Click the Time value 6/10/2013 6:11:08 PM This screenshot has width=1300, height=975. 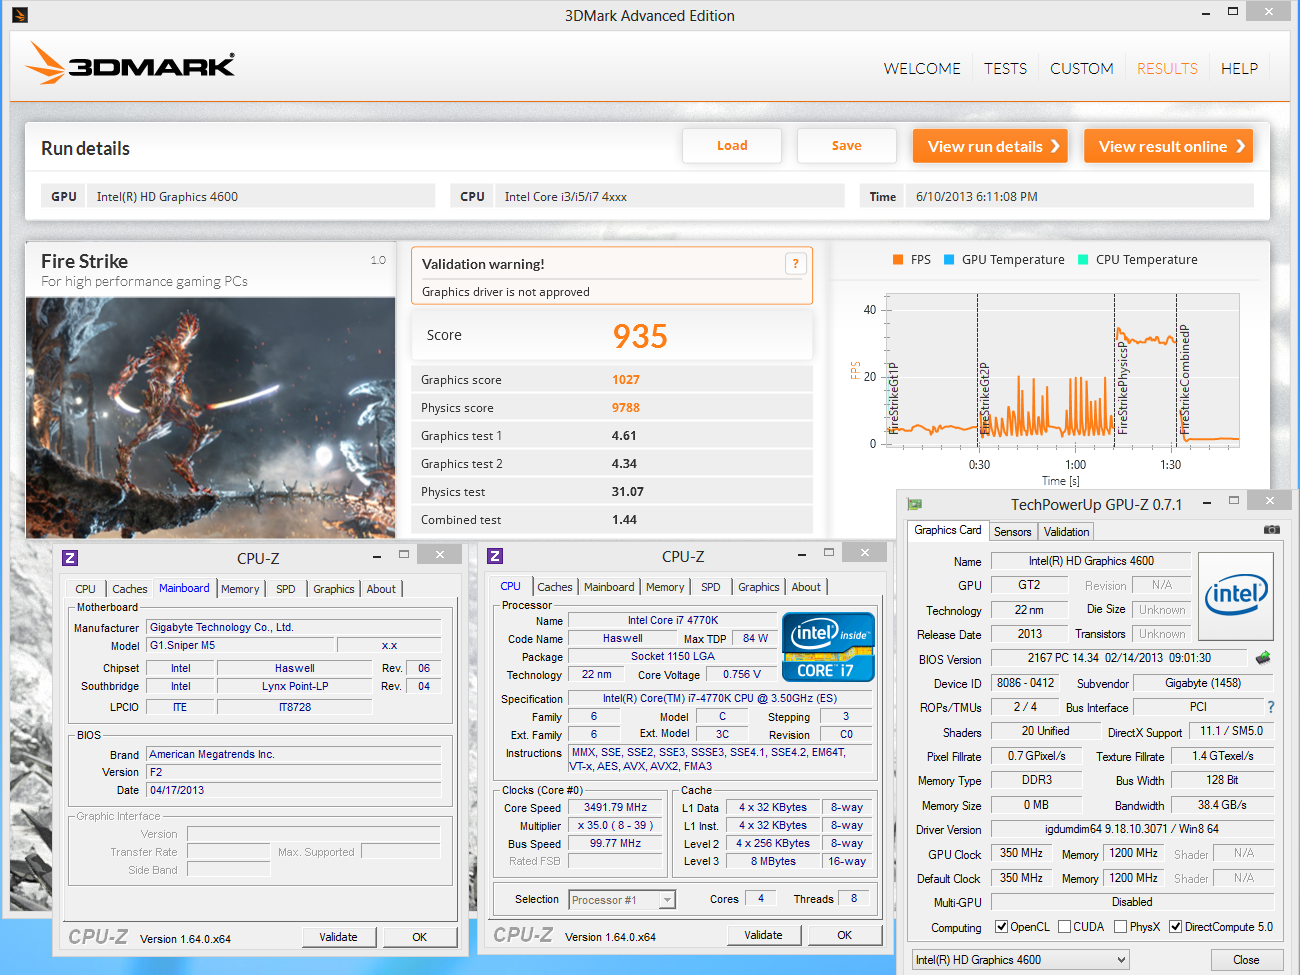977,197
